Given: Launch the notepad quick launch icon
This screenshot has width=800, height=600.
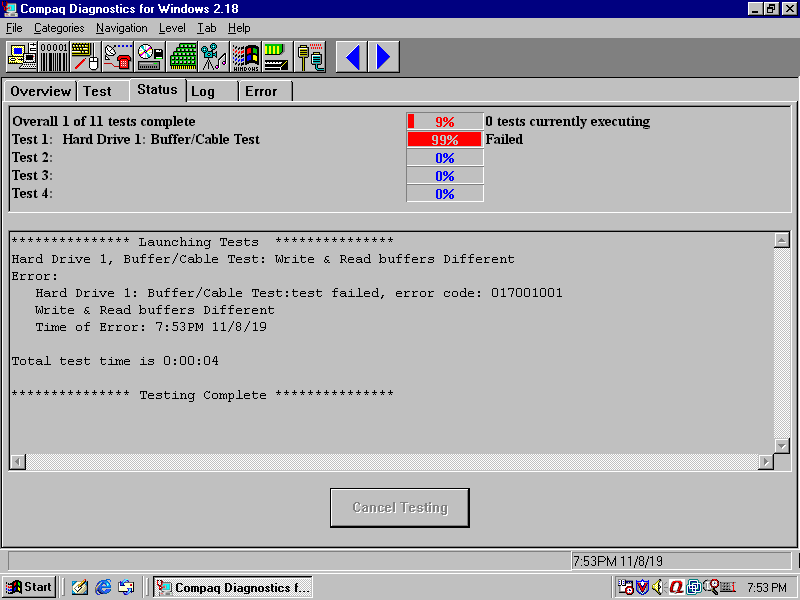Looking at the screenshot, I should coord(80,587).
